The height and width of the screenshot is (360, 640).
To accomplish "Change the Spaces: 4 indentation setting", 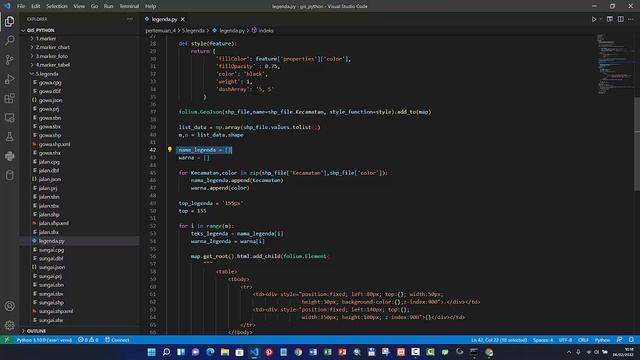I will pos(543,340).
